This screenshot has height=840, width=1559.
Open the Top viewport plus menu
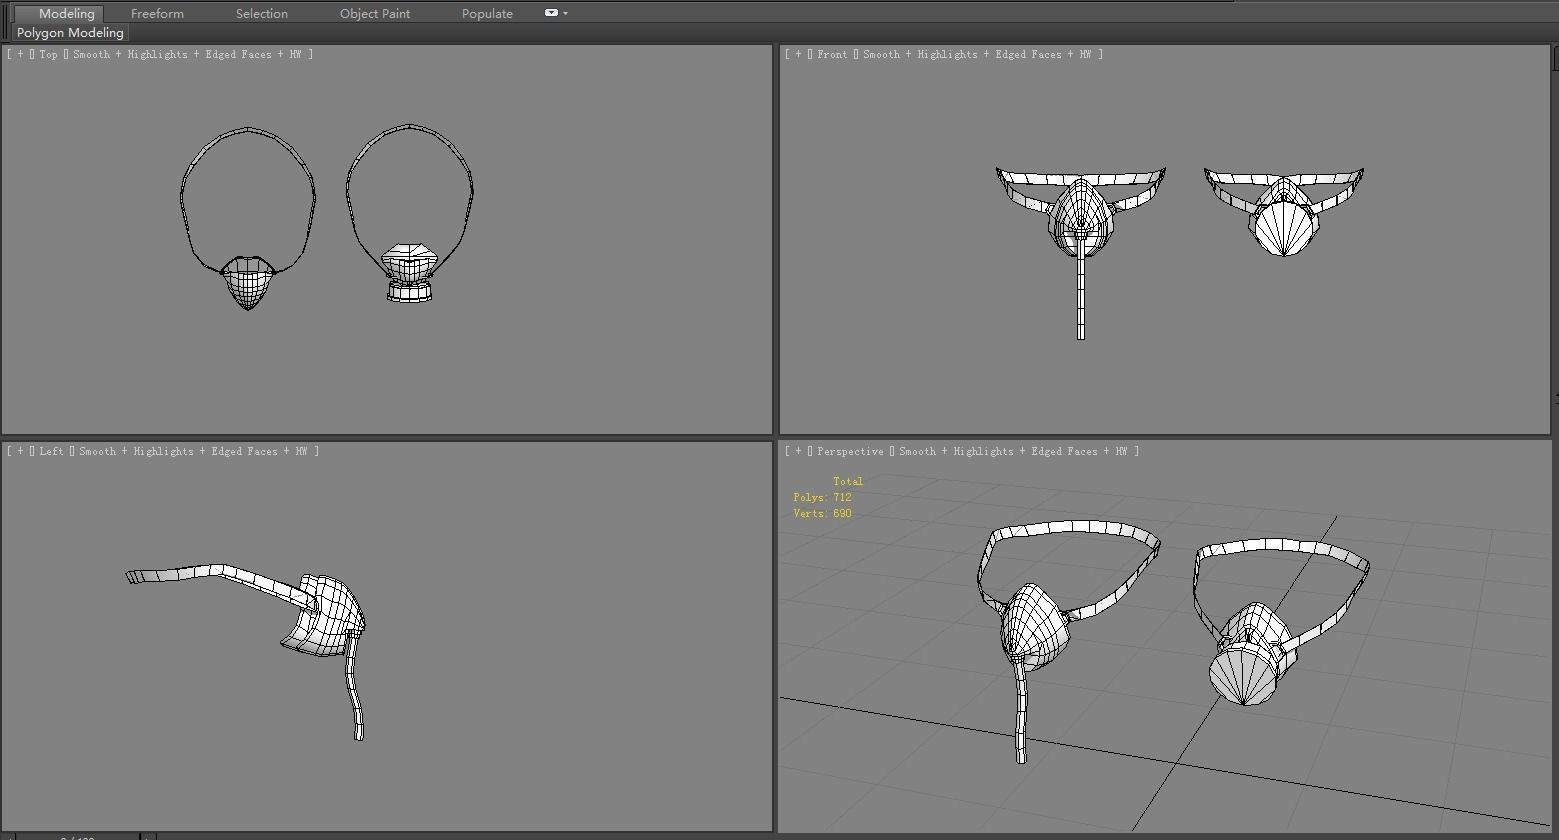pyautogui.click(x=20, y=54)
